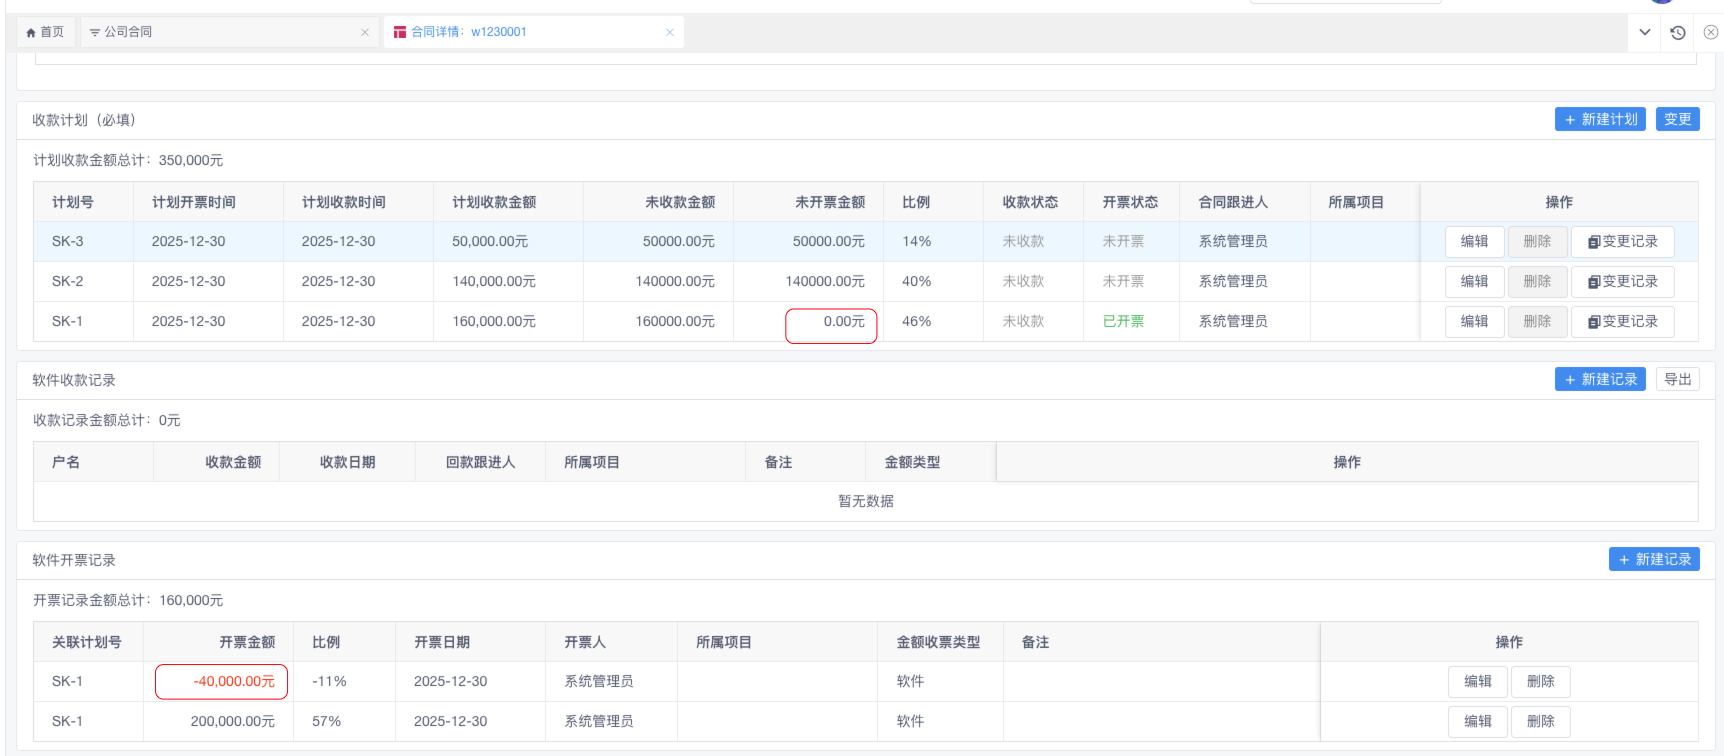
Task: Edit the -40,000.00元 invoice record
Action: click(x=1478, y=681)
